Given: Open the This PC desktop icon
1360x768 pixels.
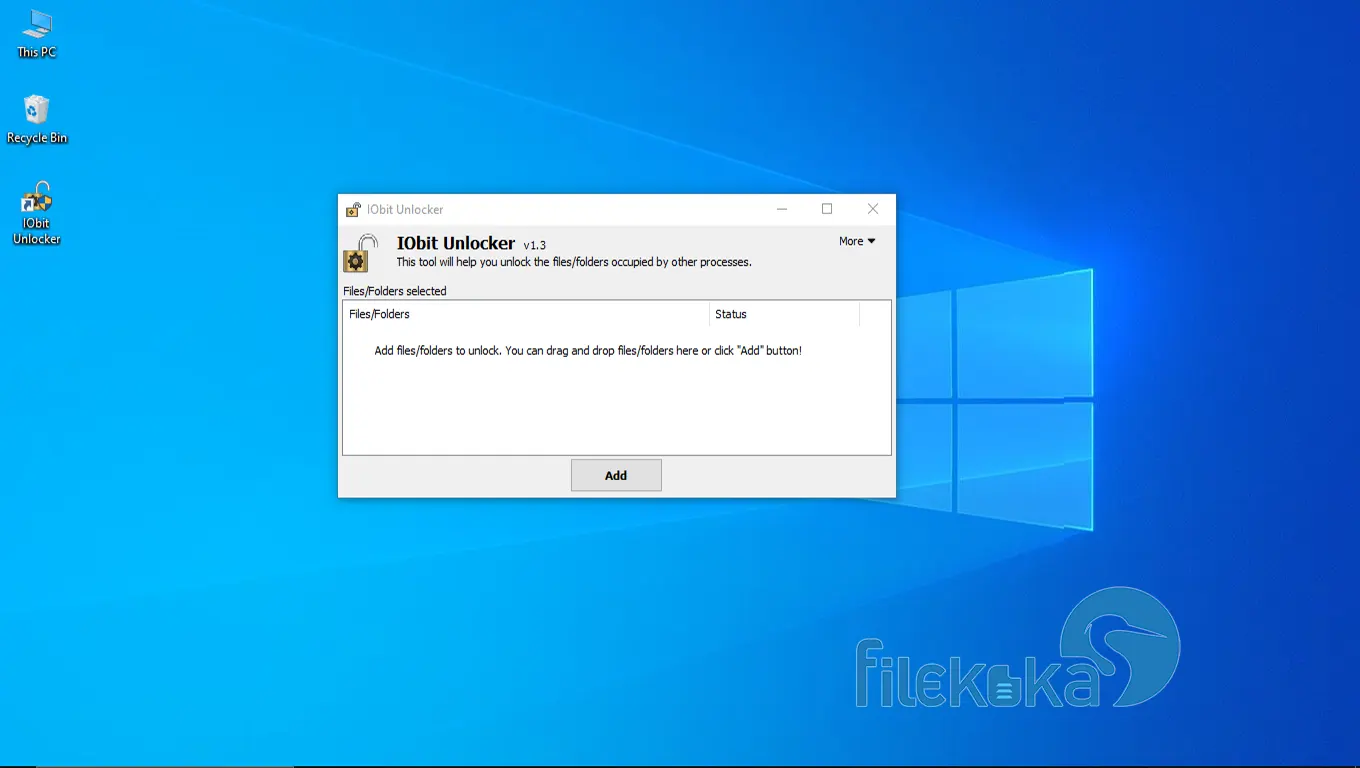Looking at the screenshot, I should click(37, 34).
